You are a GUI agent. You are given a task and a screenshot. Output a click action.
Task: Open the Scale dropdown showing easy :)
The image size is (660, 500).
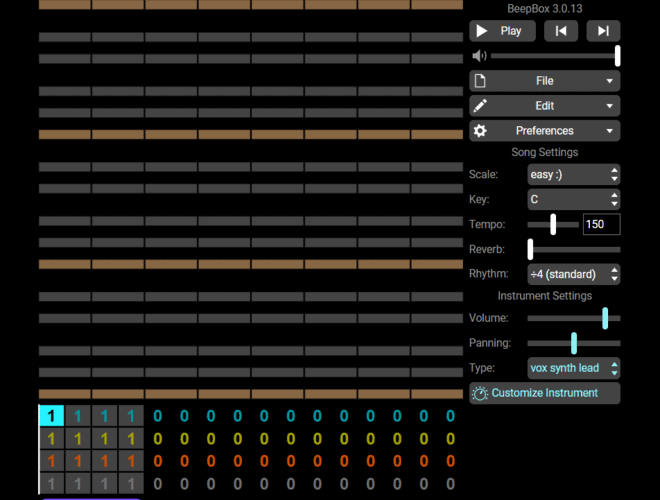(x=574, y=174)
